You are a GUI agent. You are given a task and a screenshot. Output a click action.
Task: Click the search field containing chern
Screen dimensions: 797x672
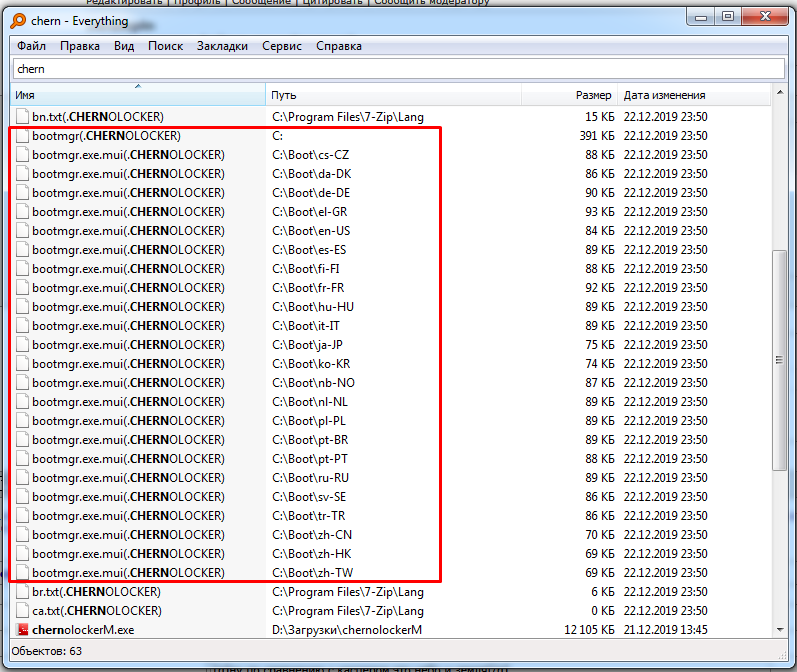pos(398,69)
